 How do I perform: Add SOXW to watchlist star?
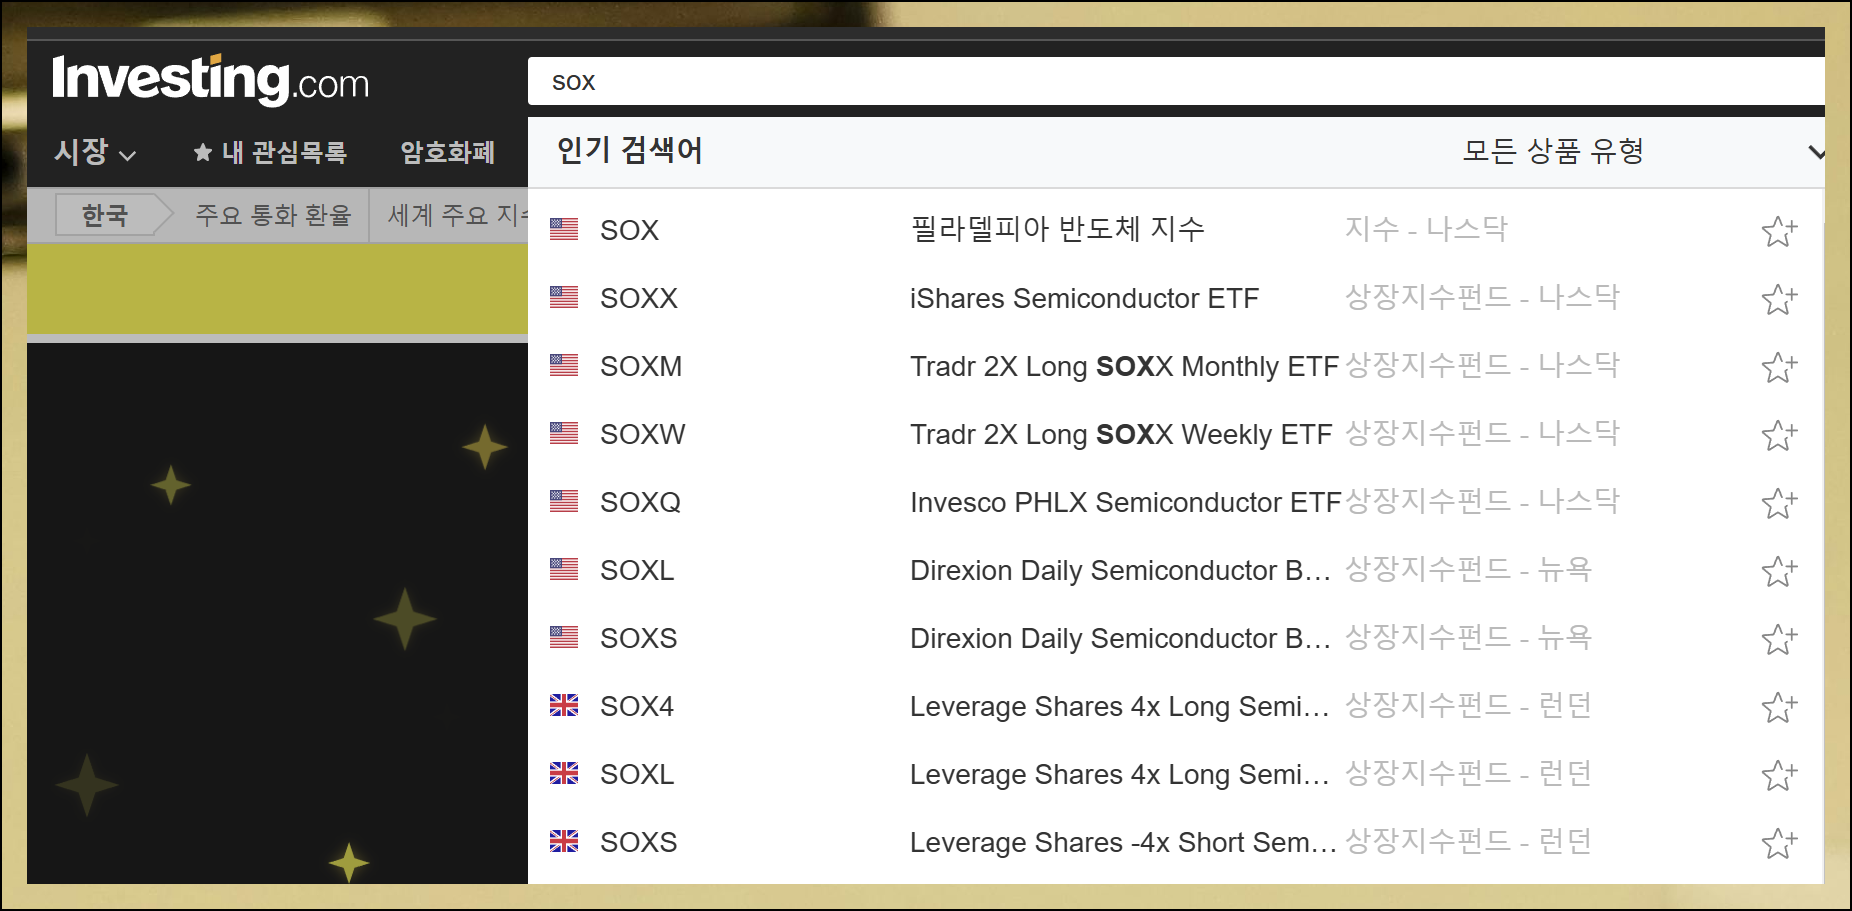pos(1779,435)
